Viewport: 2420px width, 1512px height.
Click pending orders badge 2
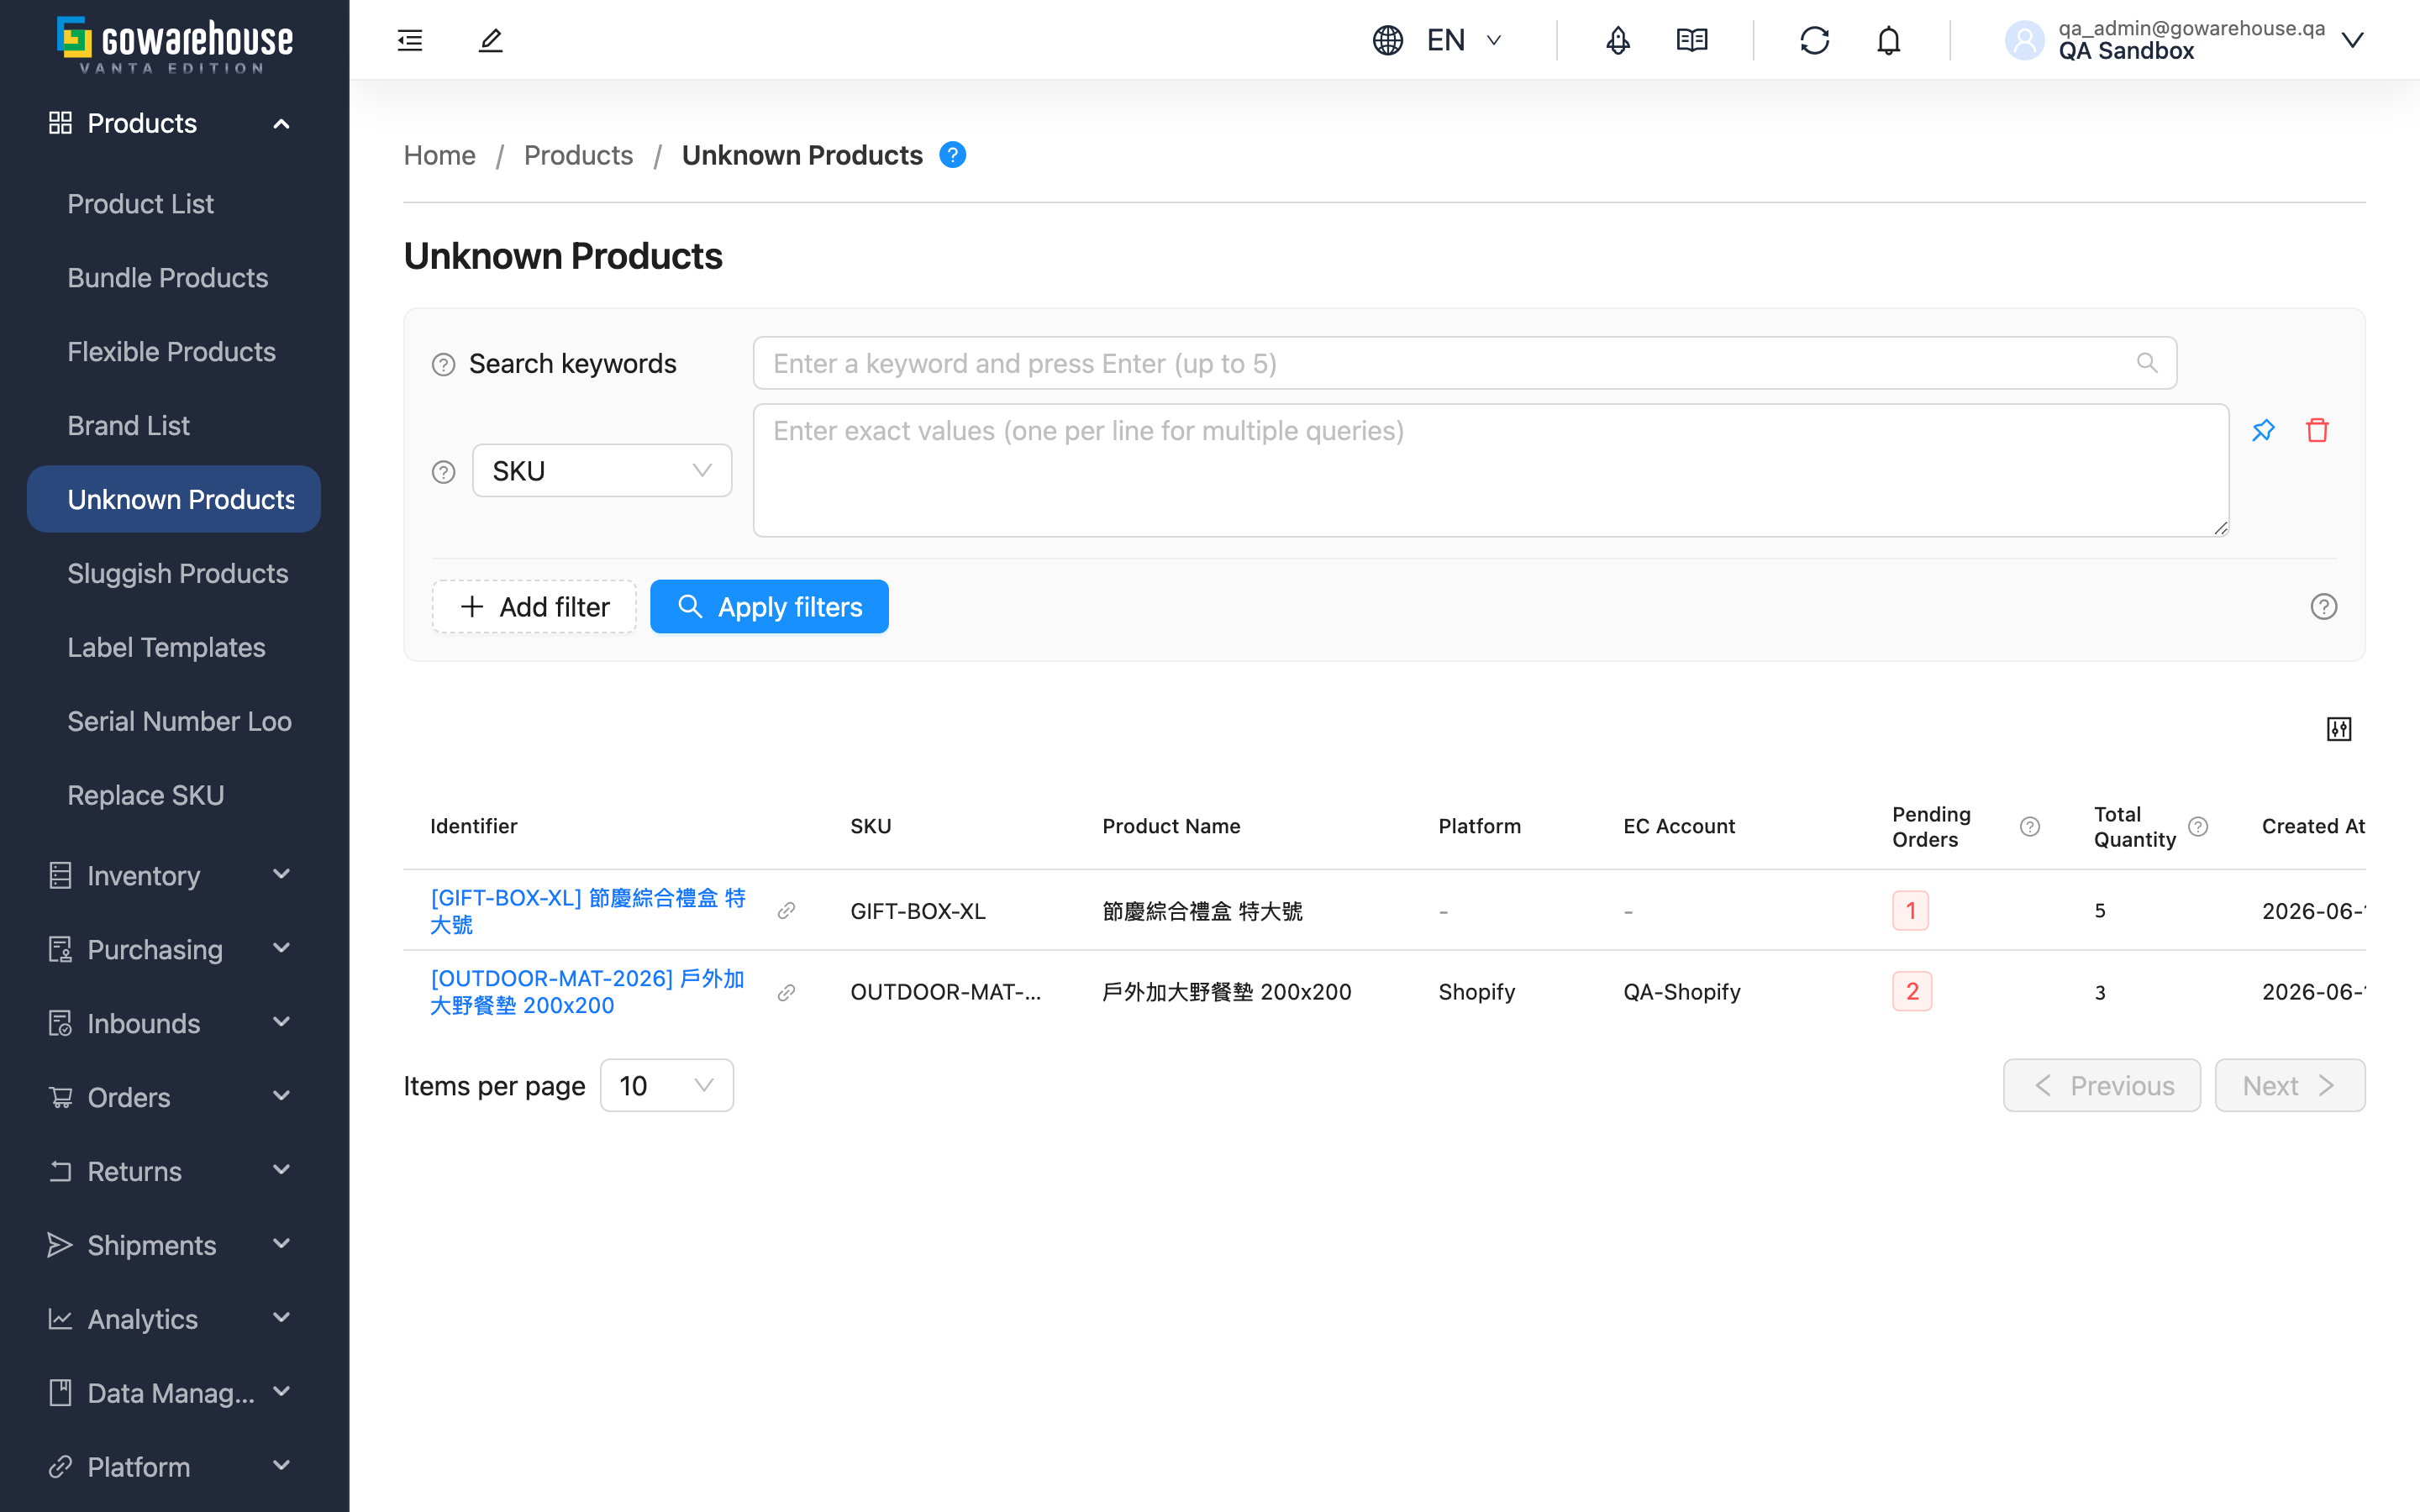point(1911,992)
